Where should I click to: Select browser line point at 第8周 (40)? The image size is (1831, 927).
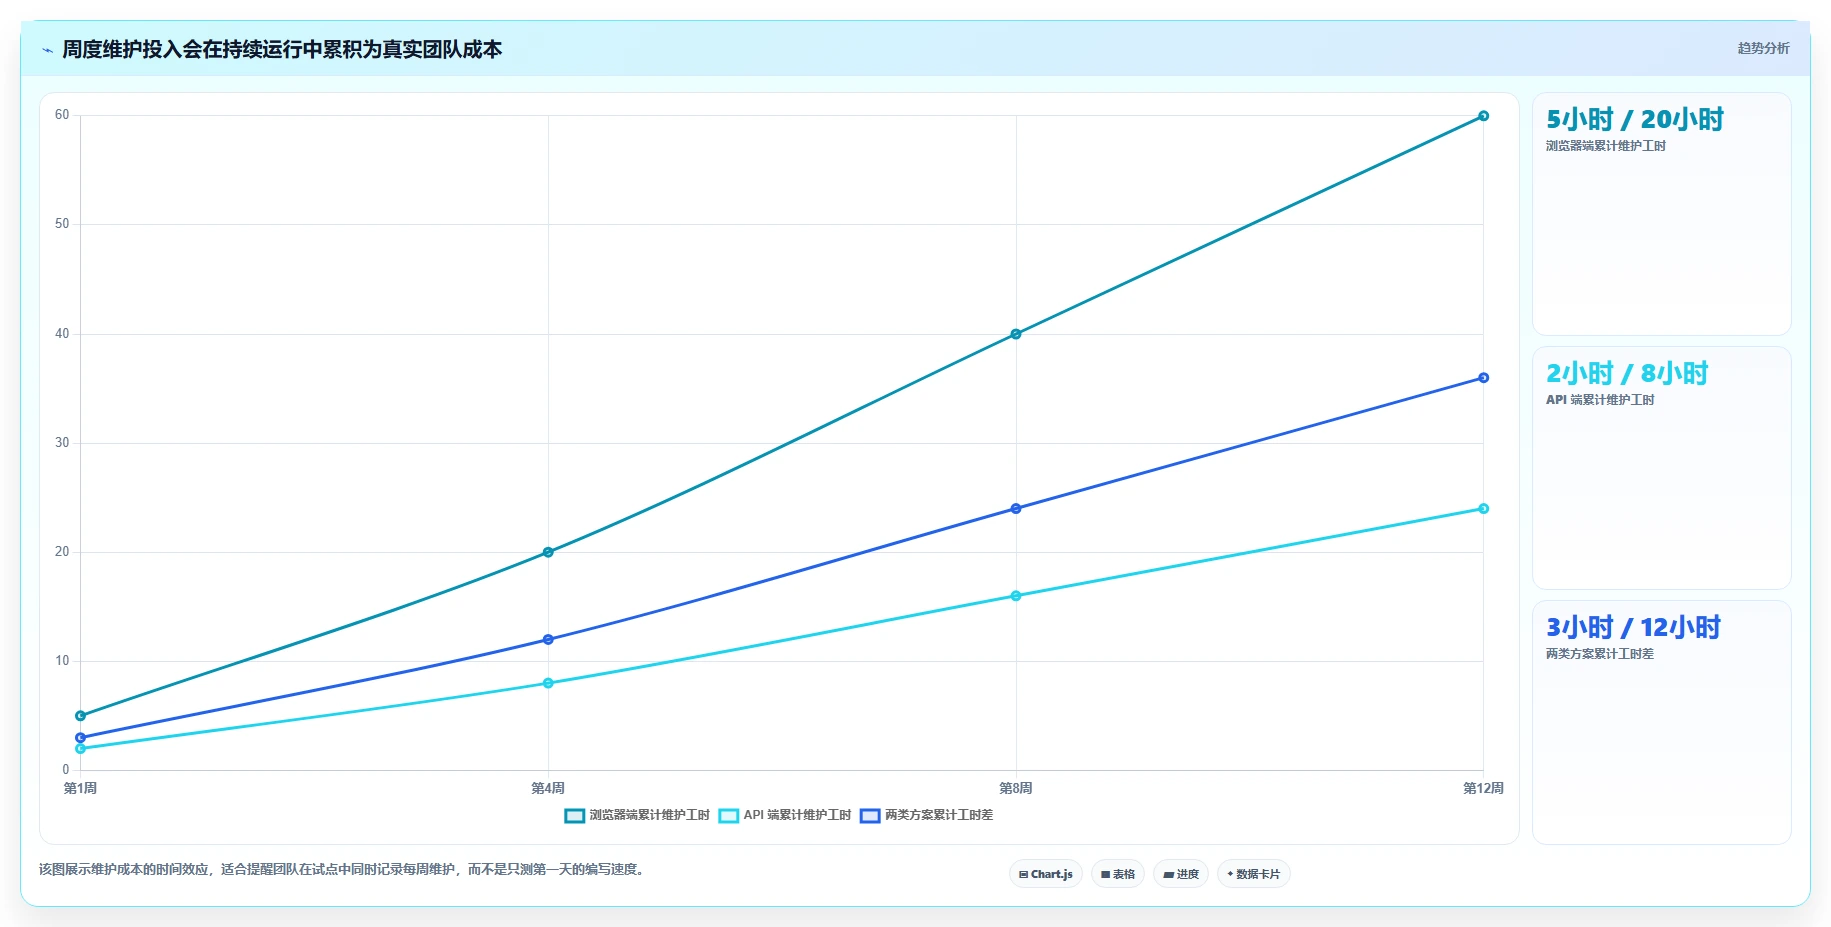(x=1016, y=334)
